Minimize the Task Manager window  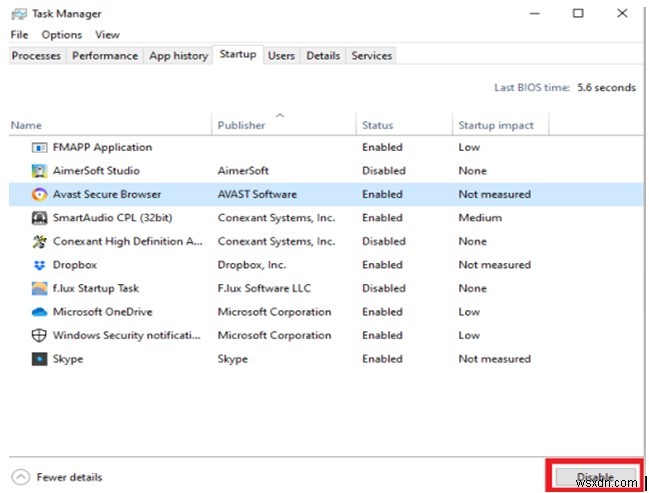535,13
